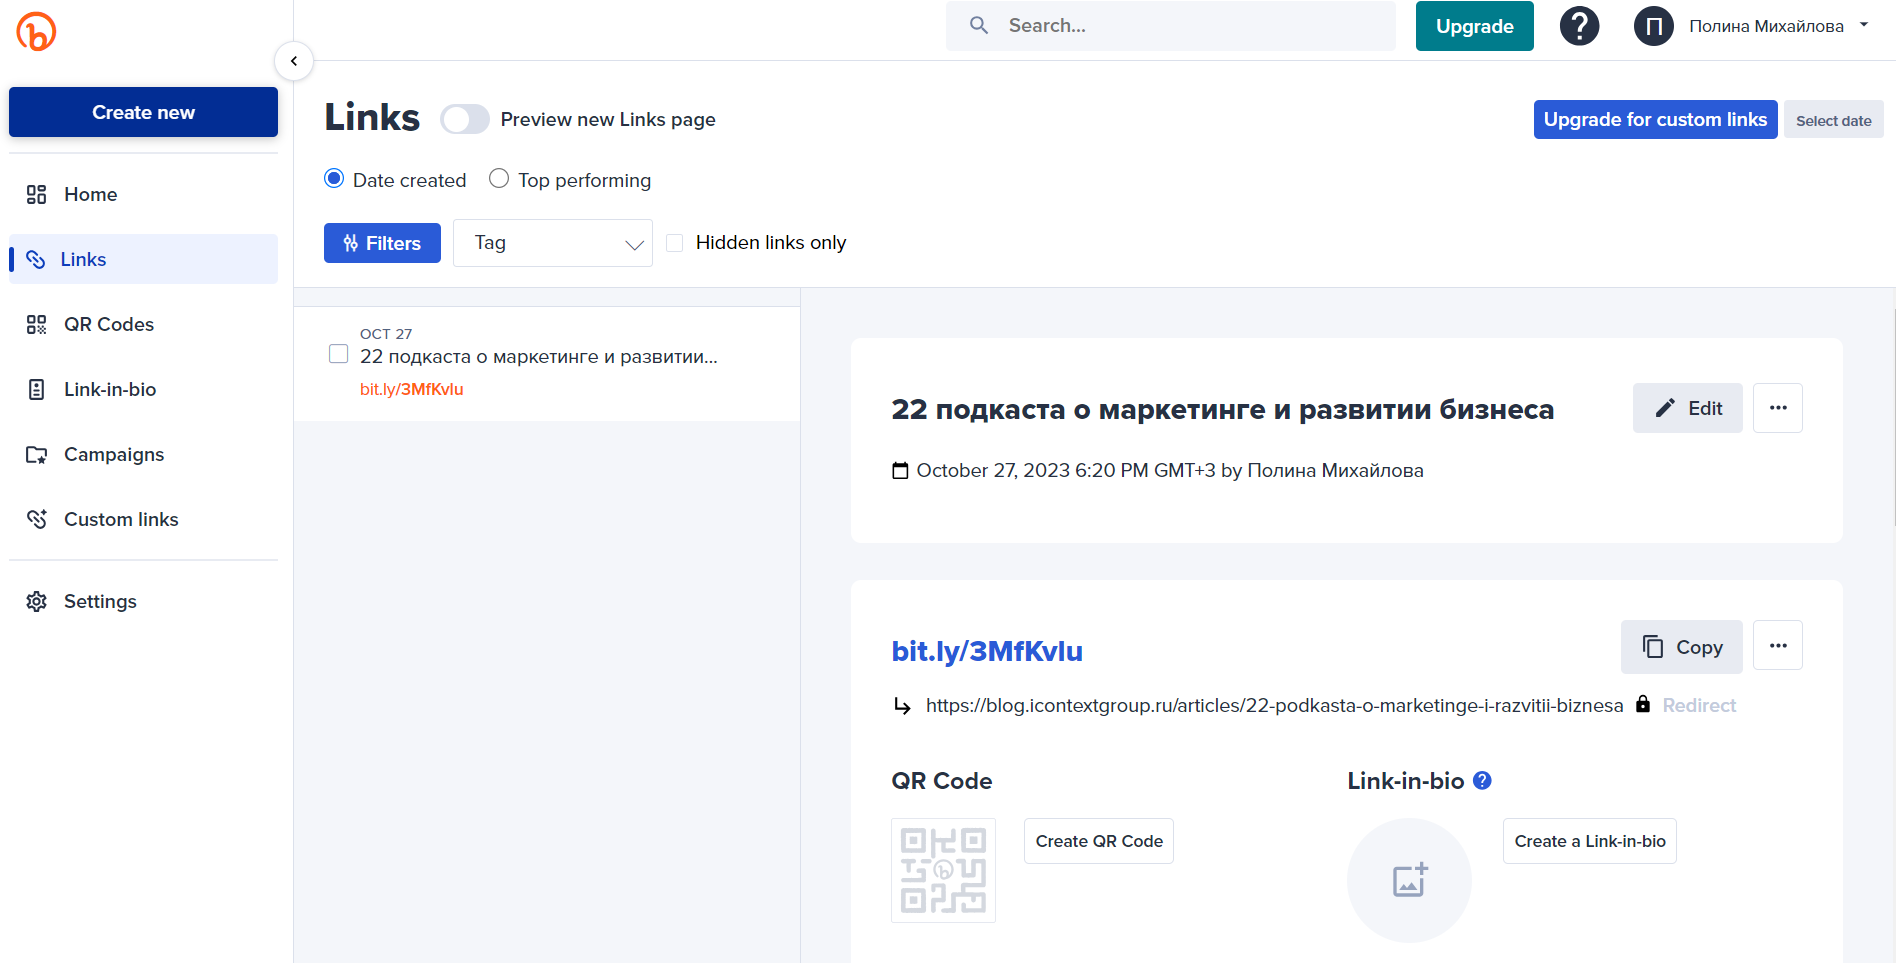Click the search magnifier icon
Screen dimensions: 1896x963
tap(979, 25)
